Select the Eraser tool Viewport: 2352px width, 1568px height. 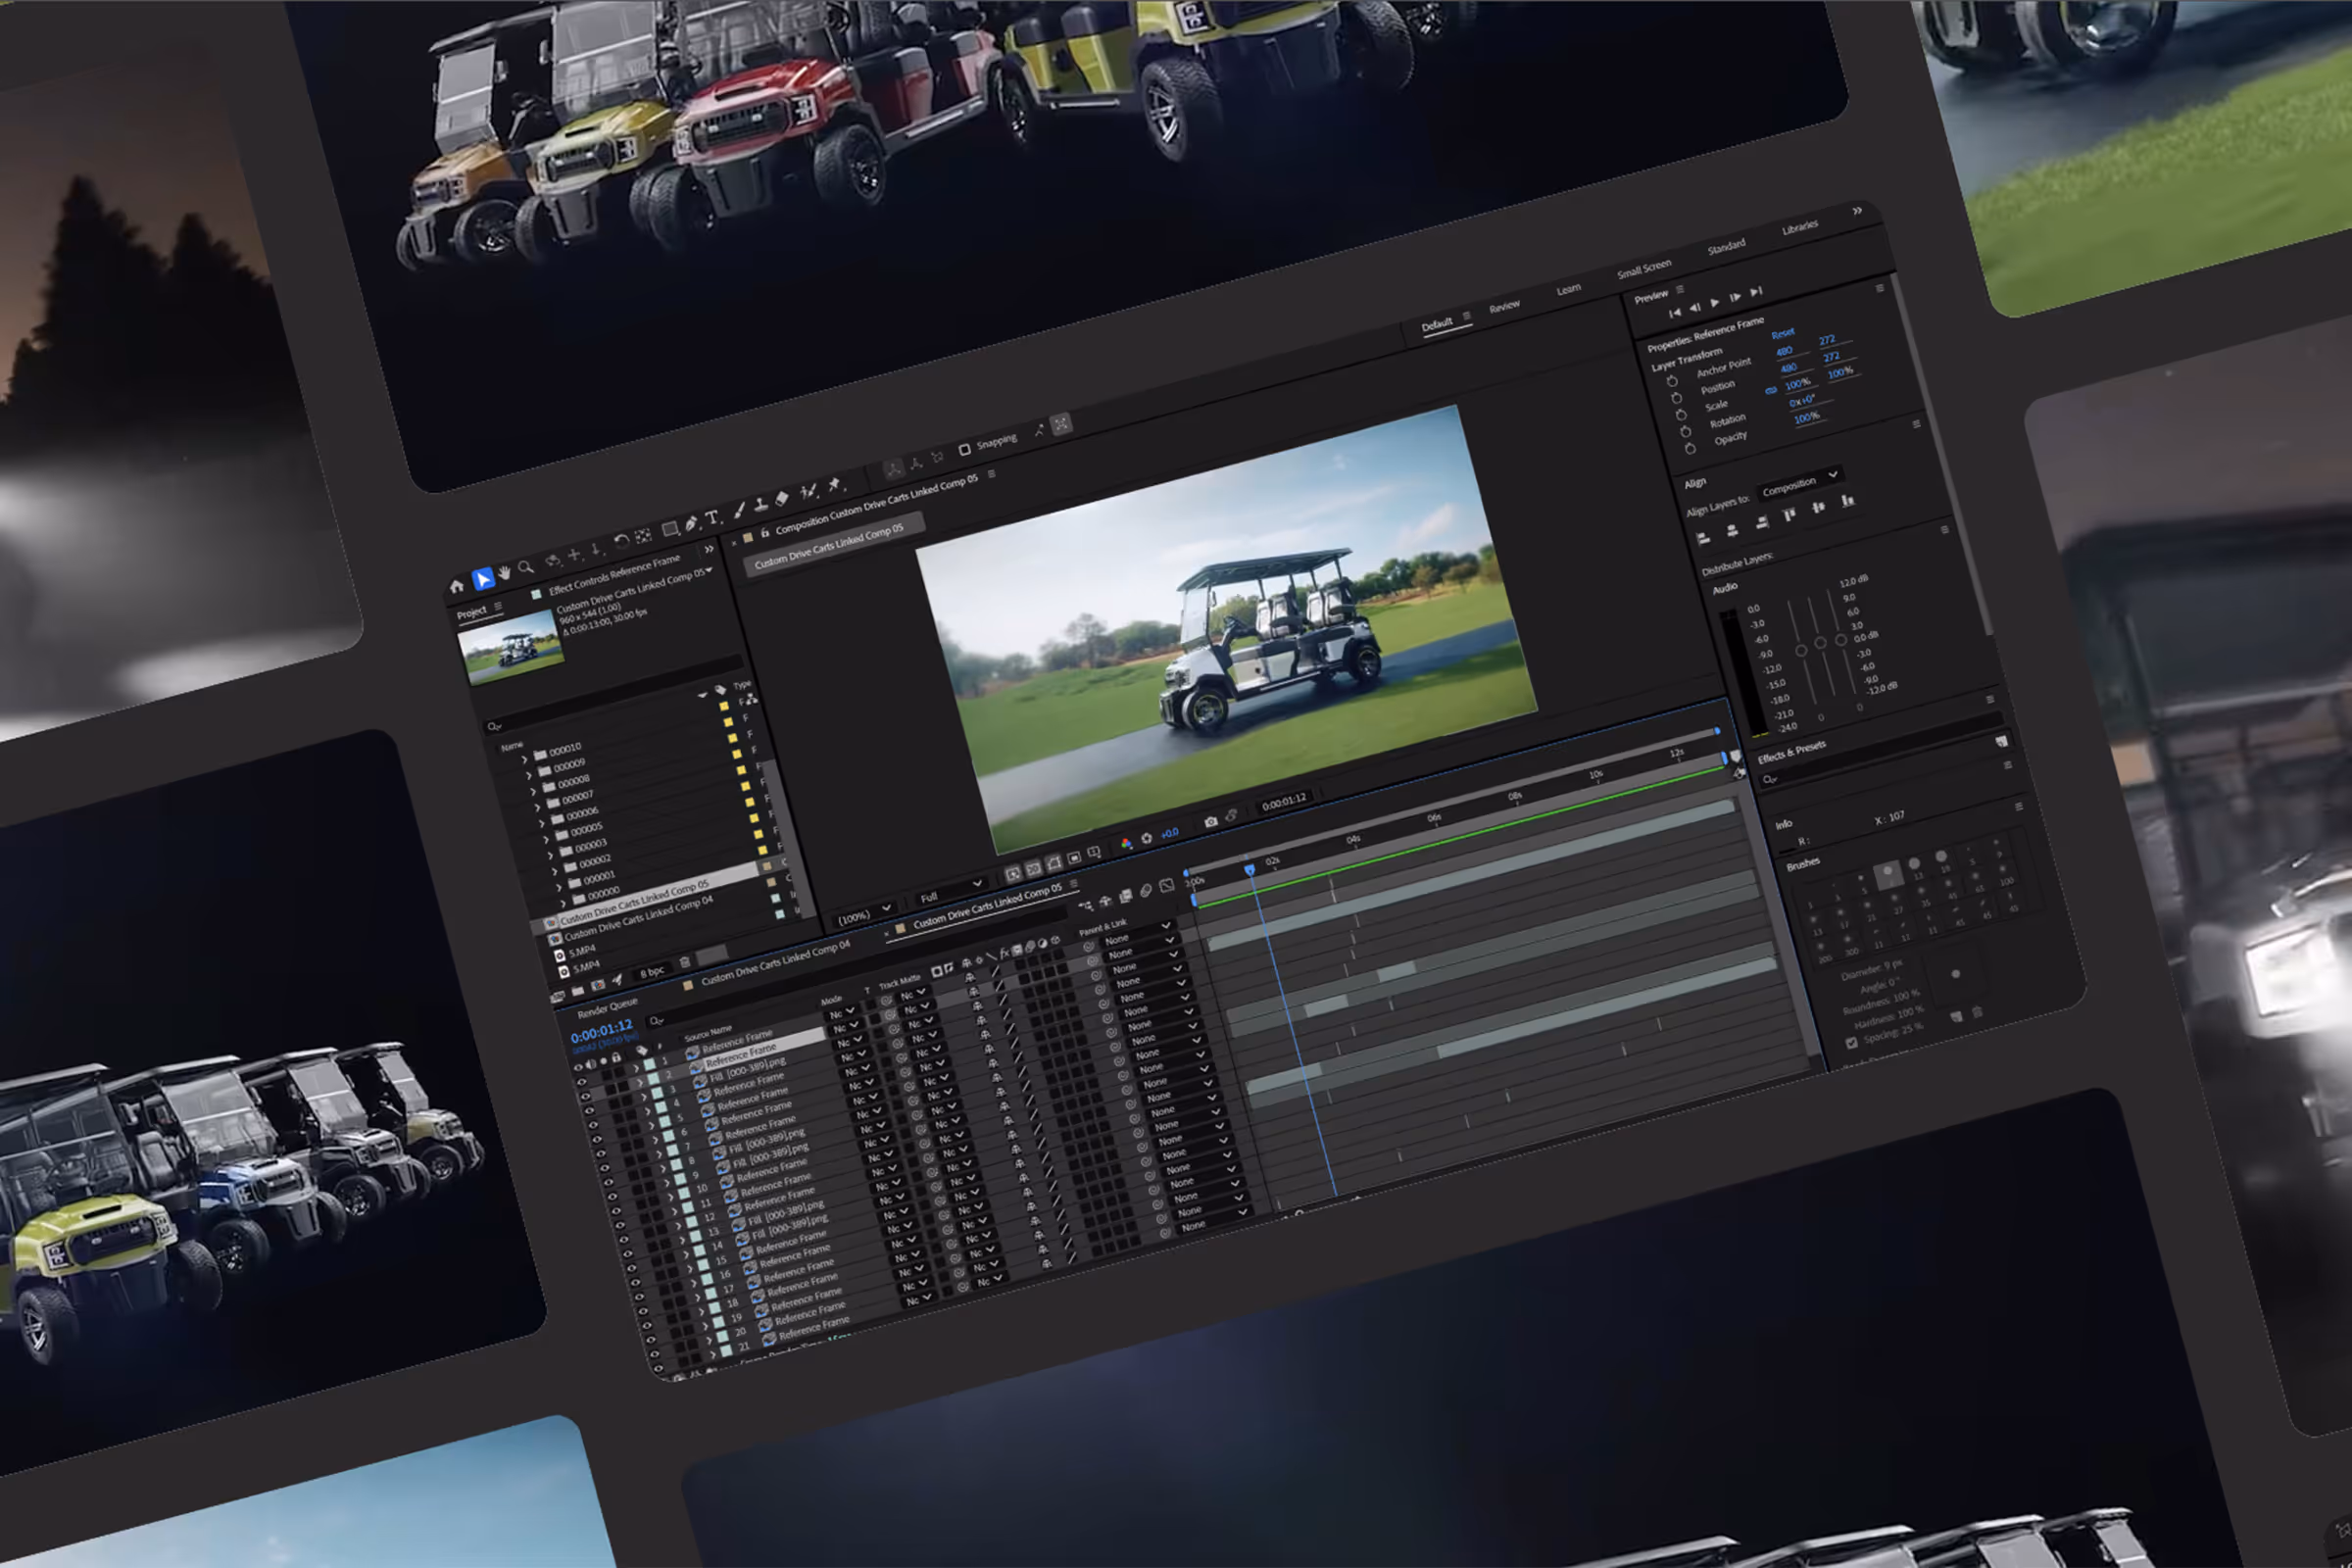782,498
